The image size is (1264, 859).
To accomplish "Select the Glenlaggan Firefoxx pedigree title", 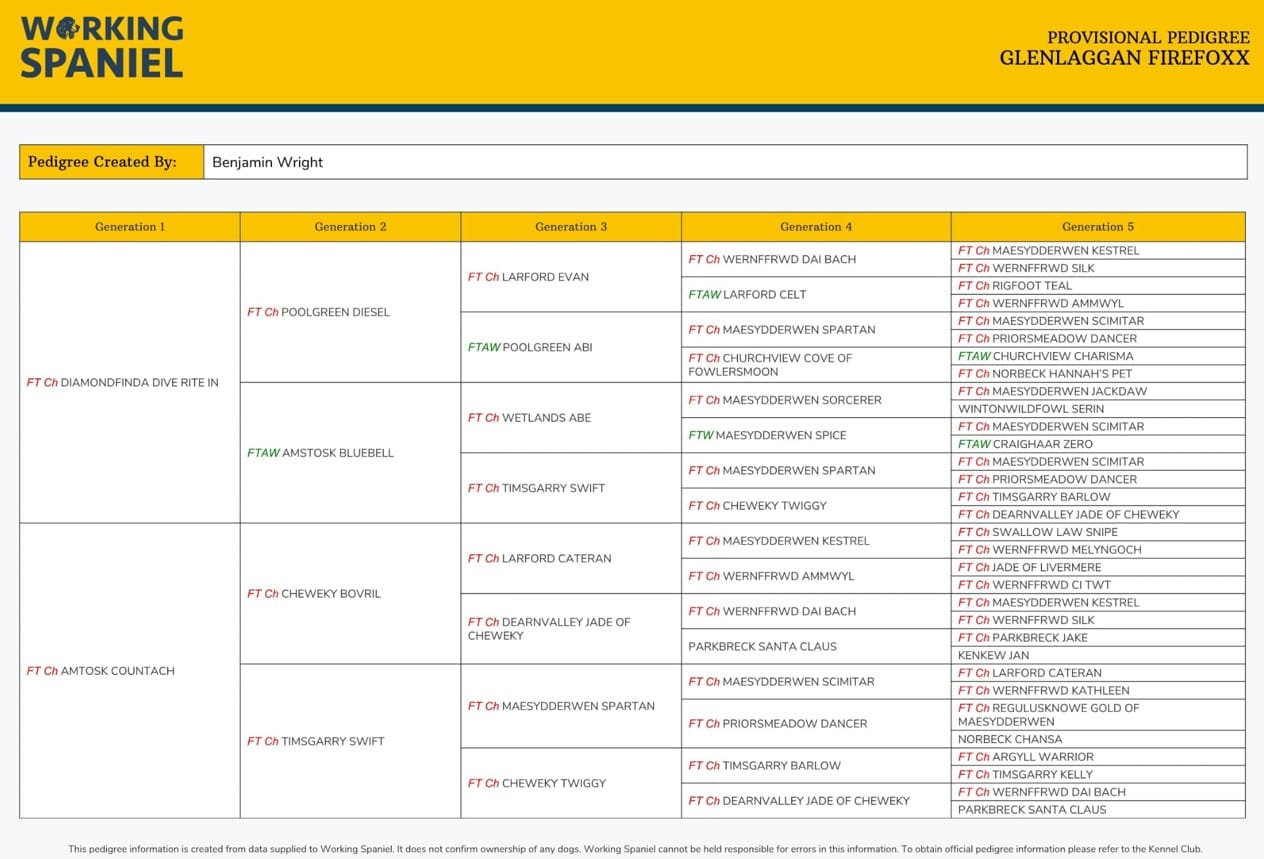I will click(x=1124, y=58).
